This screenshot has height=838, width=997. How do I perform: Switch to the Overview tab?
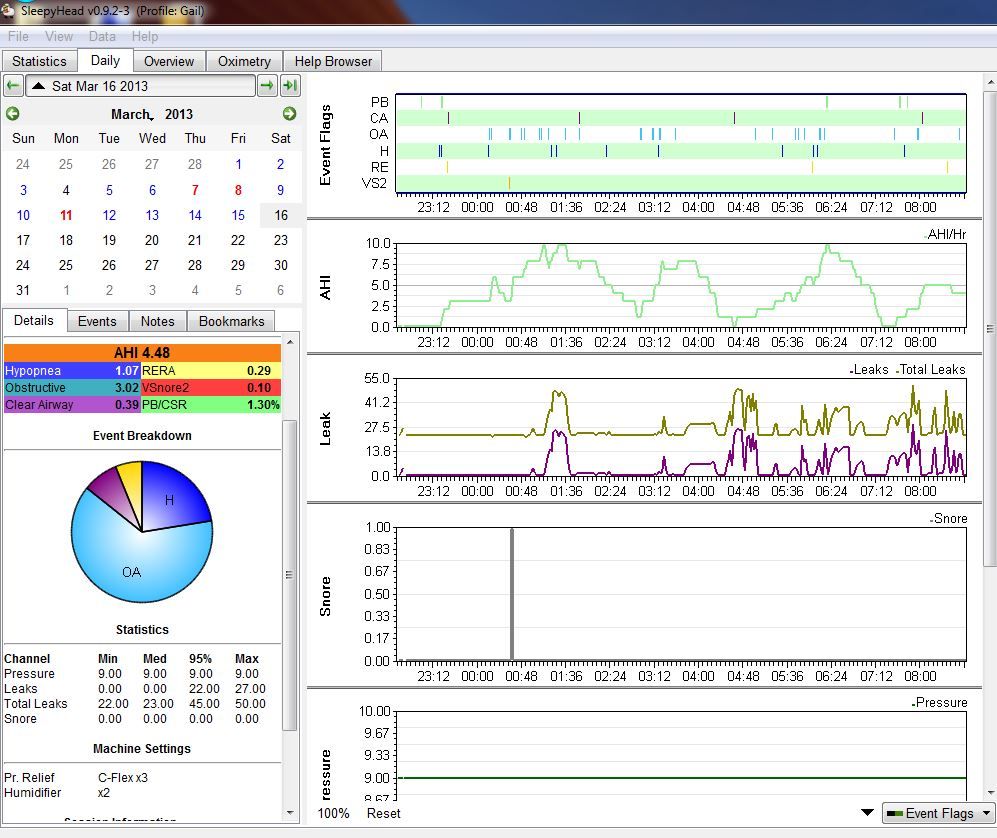[168, 61]
